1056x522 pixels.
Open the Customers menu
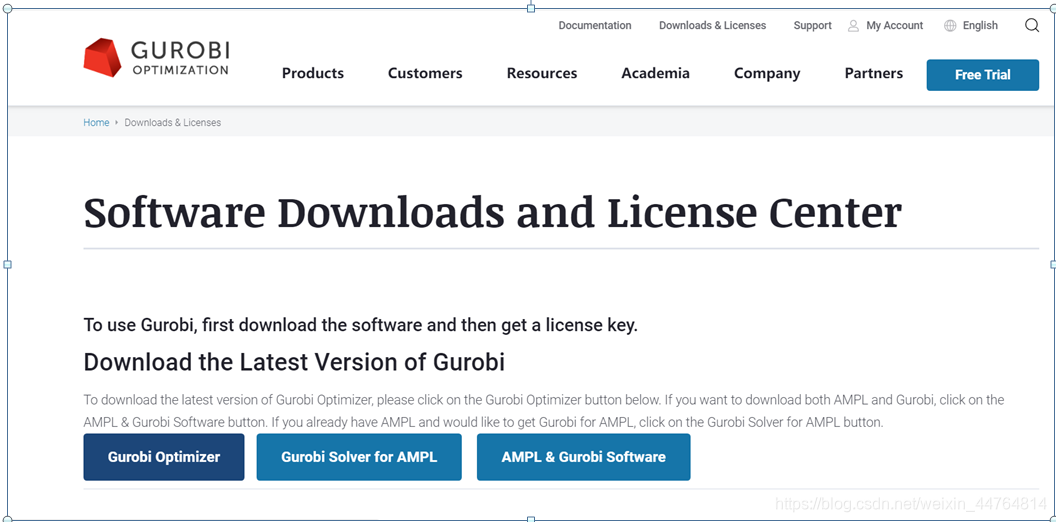pos(425,73)
